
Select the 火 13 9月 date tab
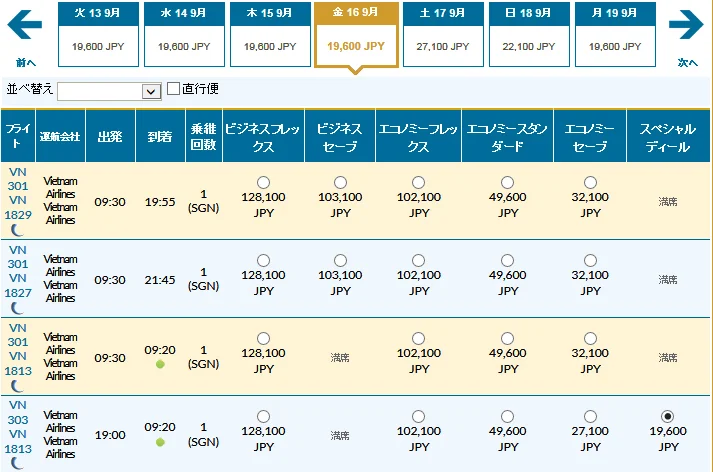click(98, 35)
